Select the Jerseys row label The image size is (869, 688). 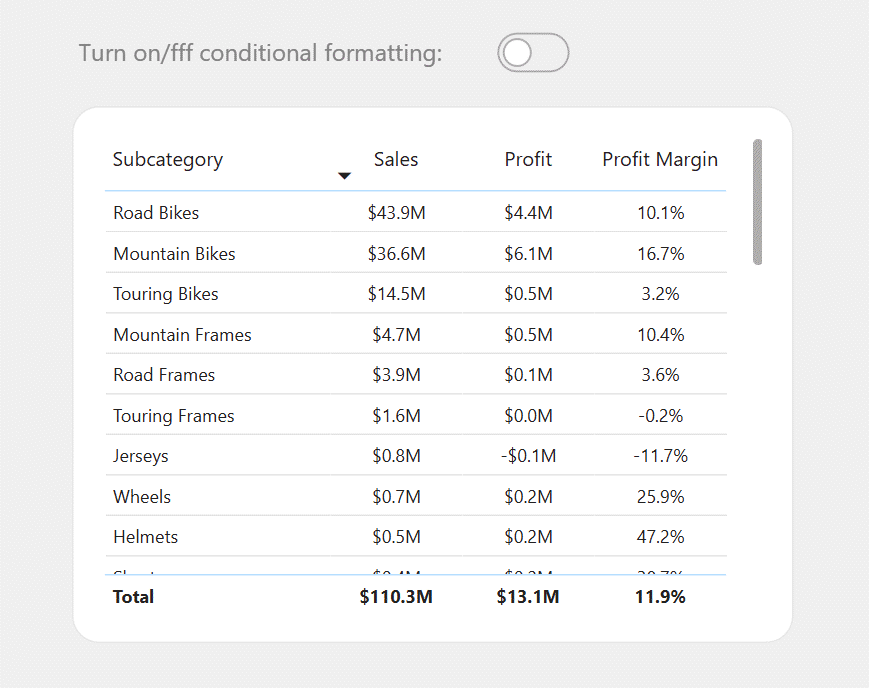coord(141,456)
